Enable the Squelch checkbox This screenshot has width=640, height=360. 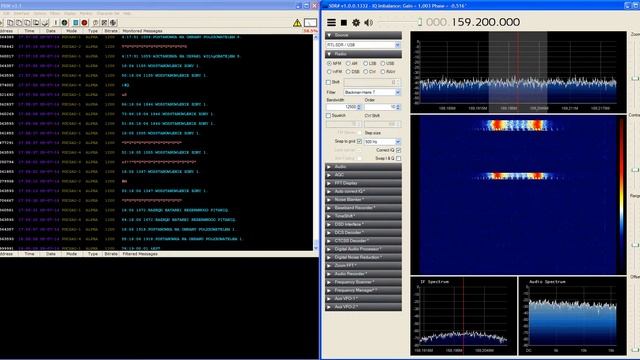coord(329,116)
